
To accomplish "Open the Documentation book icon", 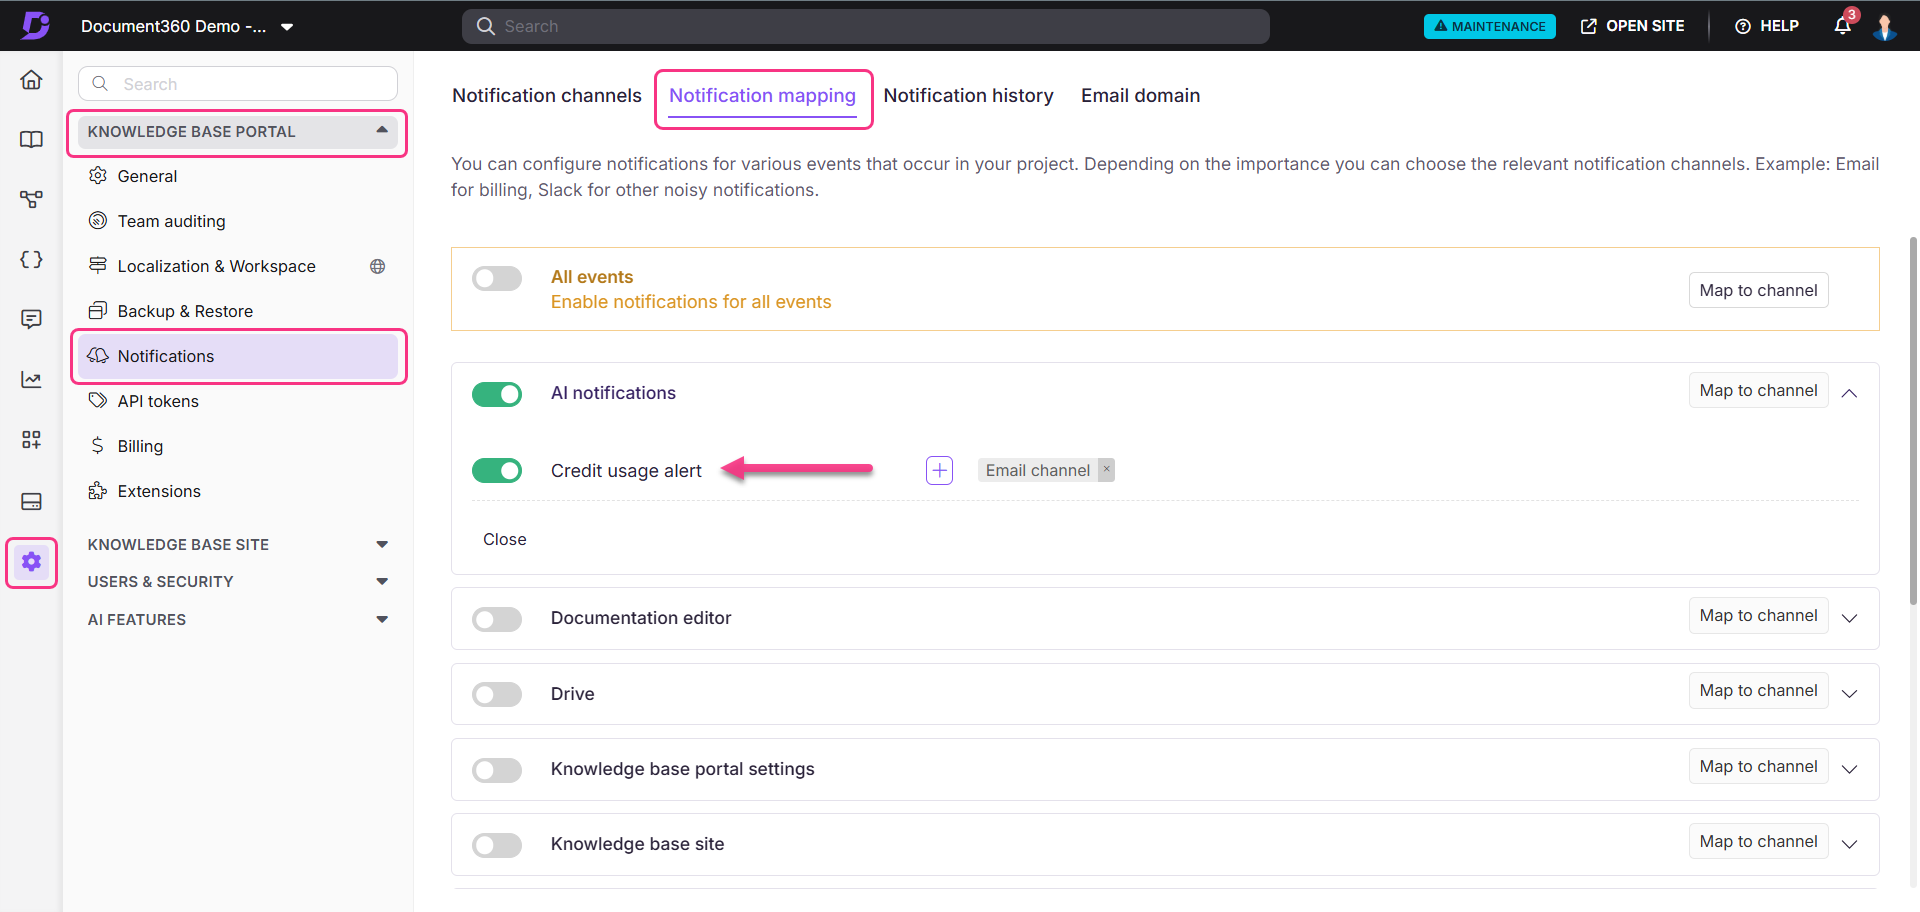I will coord(31,140).
